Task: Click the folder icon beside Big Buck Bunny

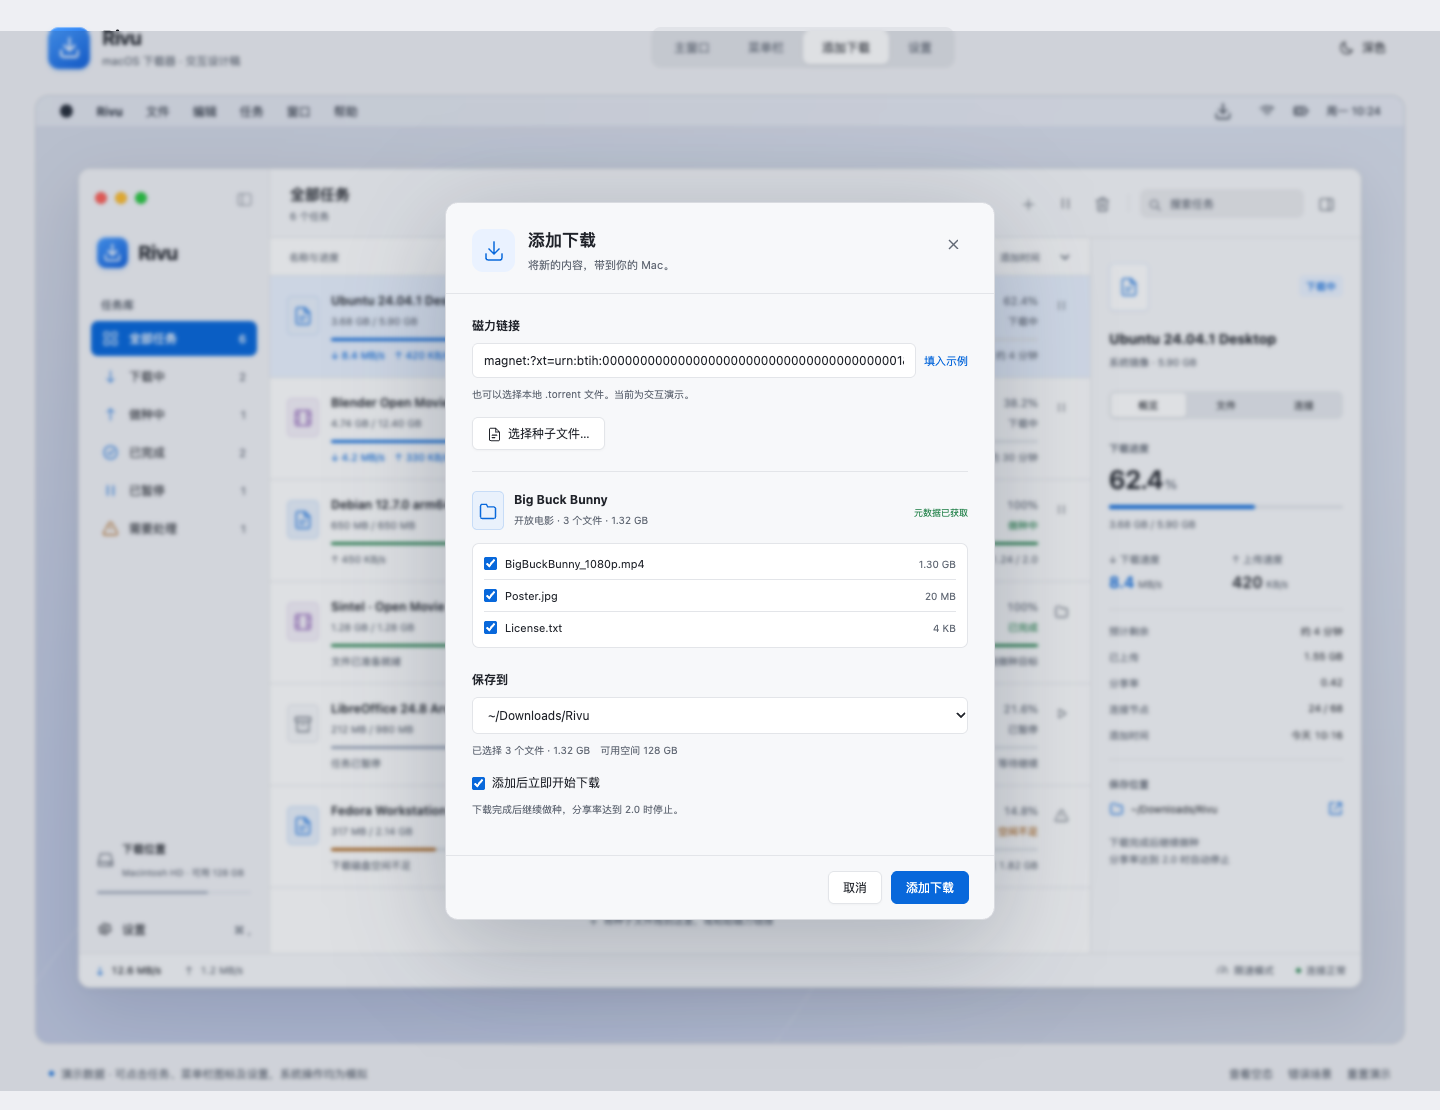Action: click(x=488, y=511)
